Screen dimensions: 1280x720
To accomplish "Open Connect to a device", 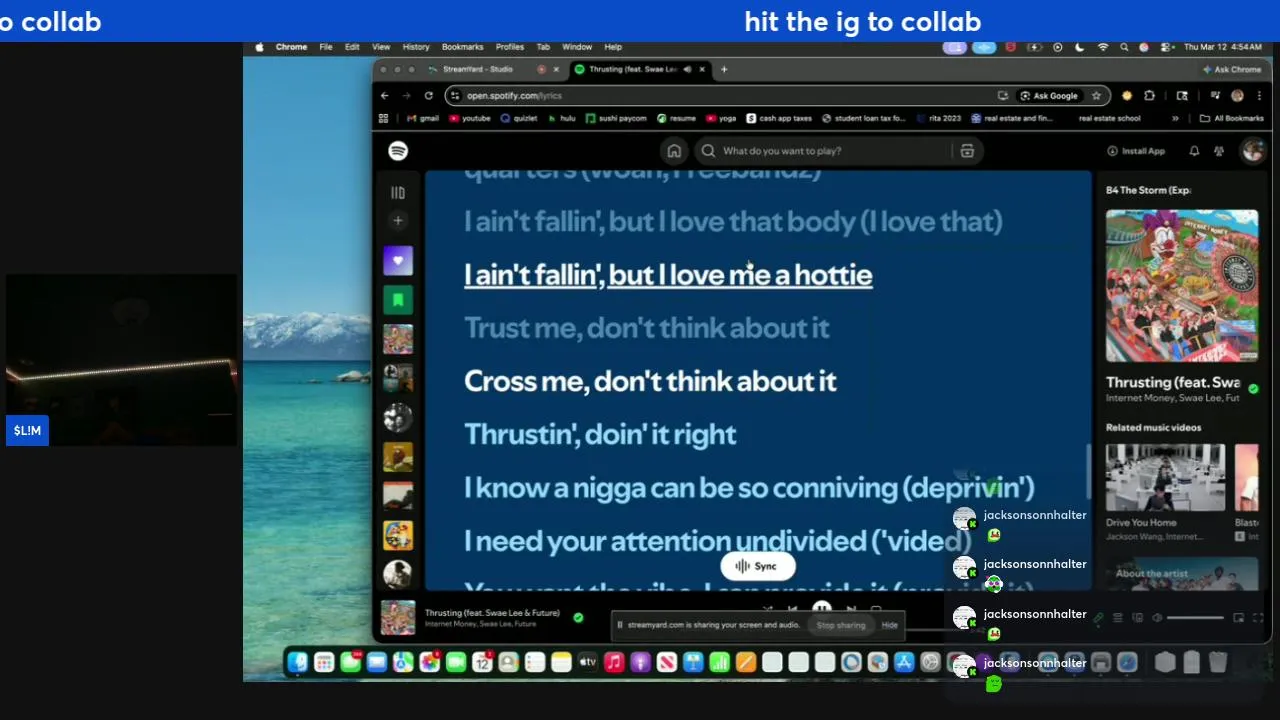I will 1137,618.
